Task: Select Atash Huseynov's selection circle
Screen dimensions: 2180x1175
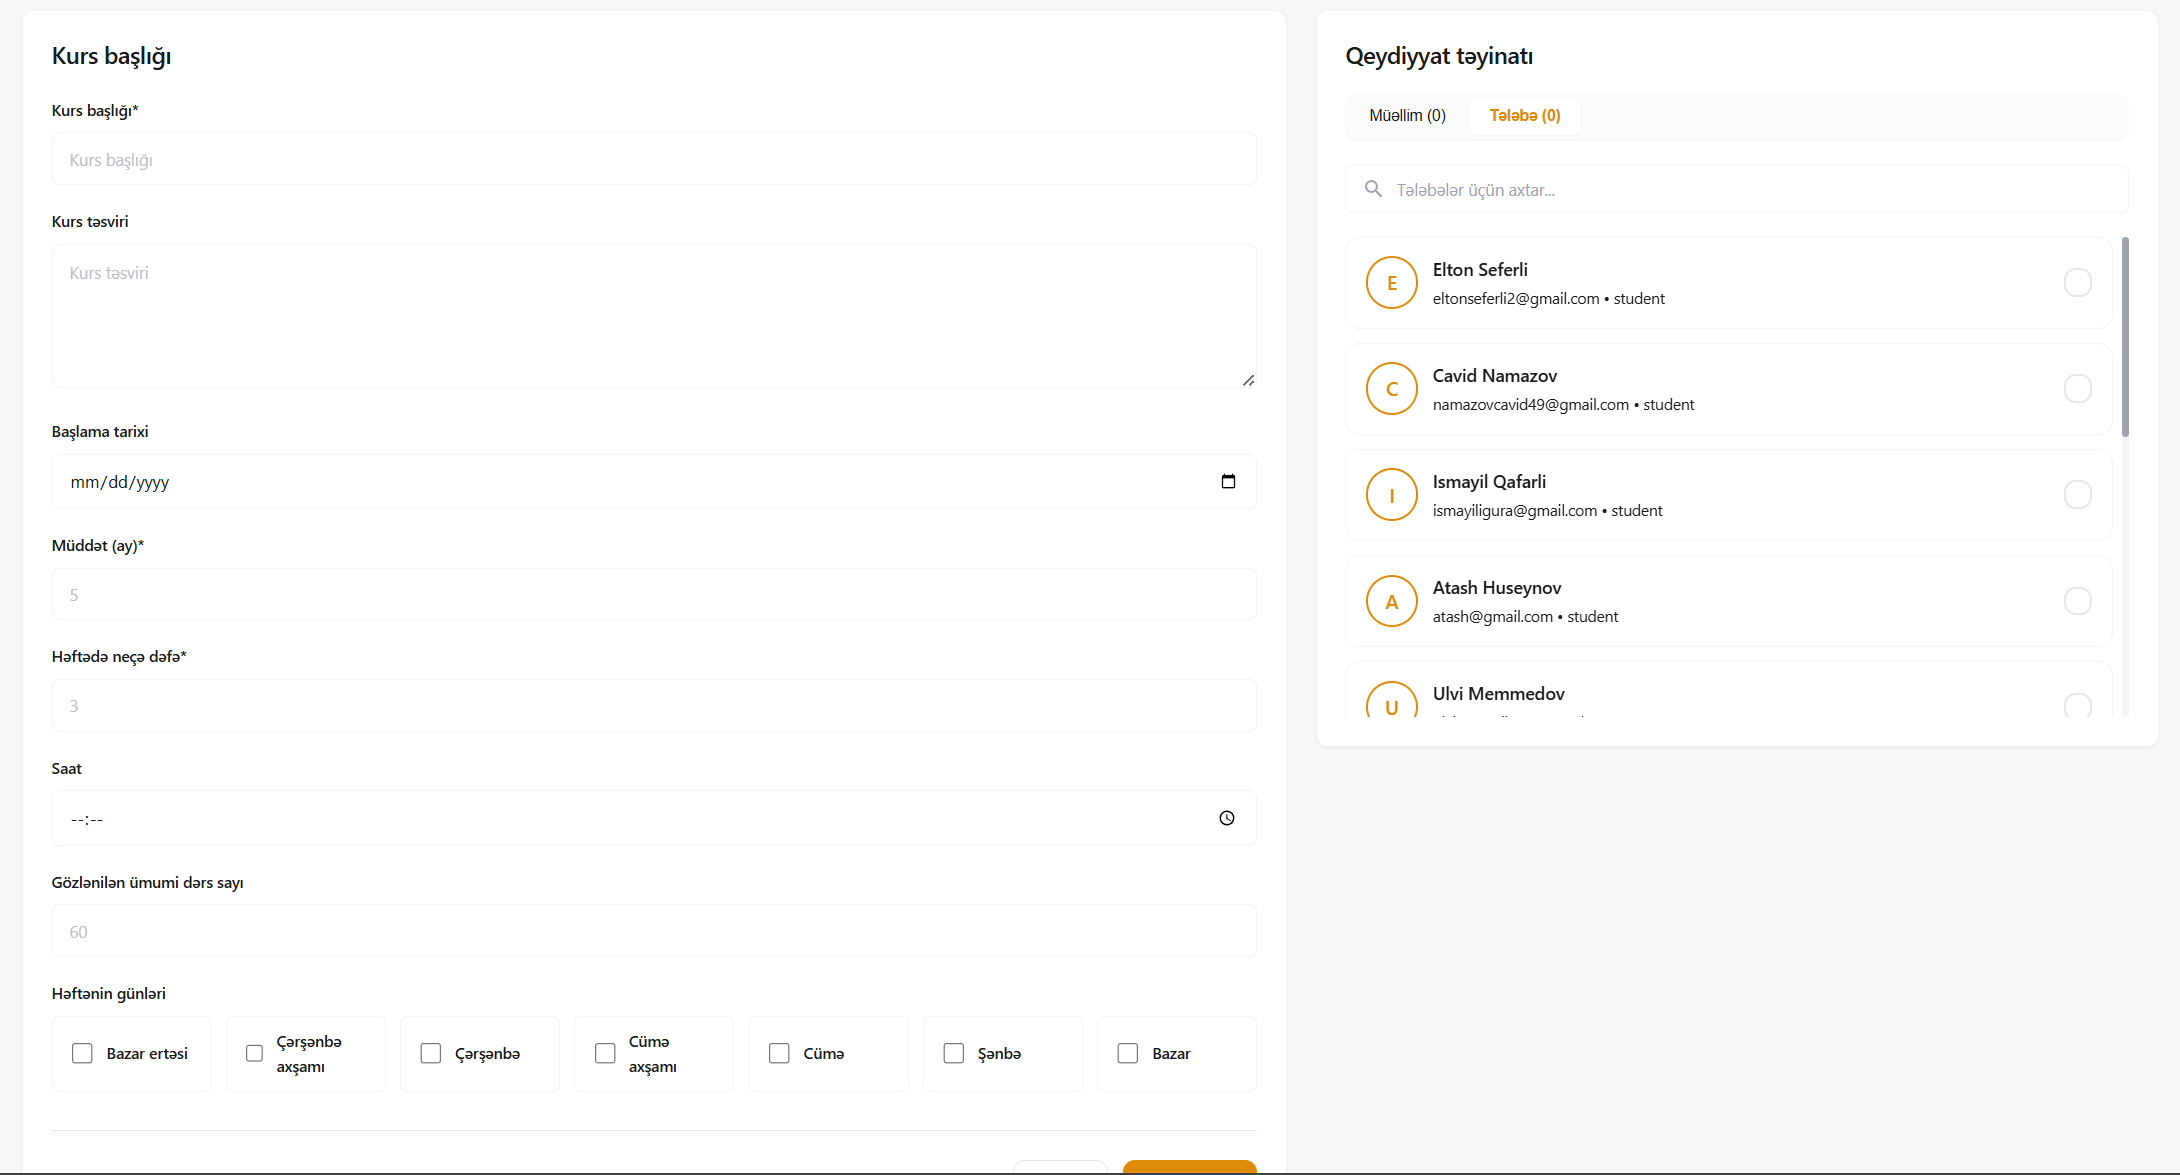Action: [2077, 601]
